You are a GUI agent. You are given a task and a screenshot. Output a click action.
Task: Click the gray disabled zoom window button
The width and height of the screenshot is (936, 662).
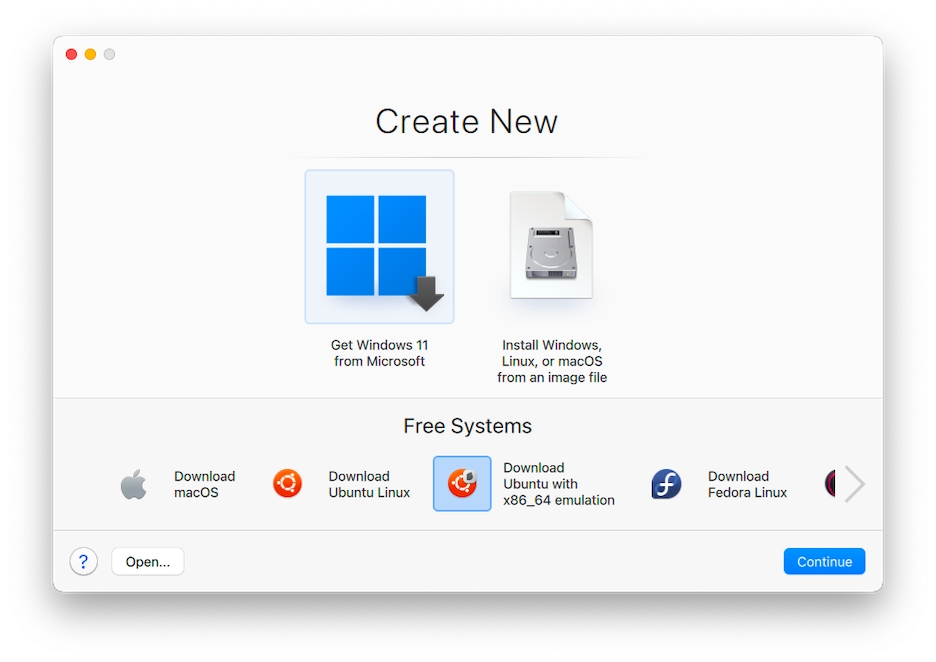[110, 54]
